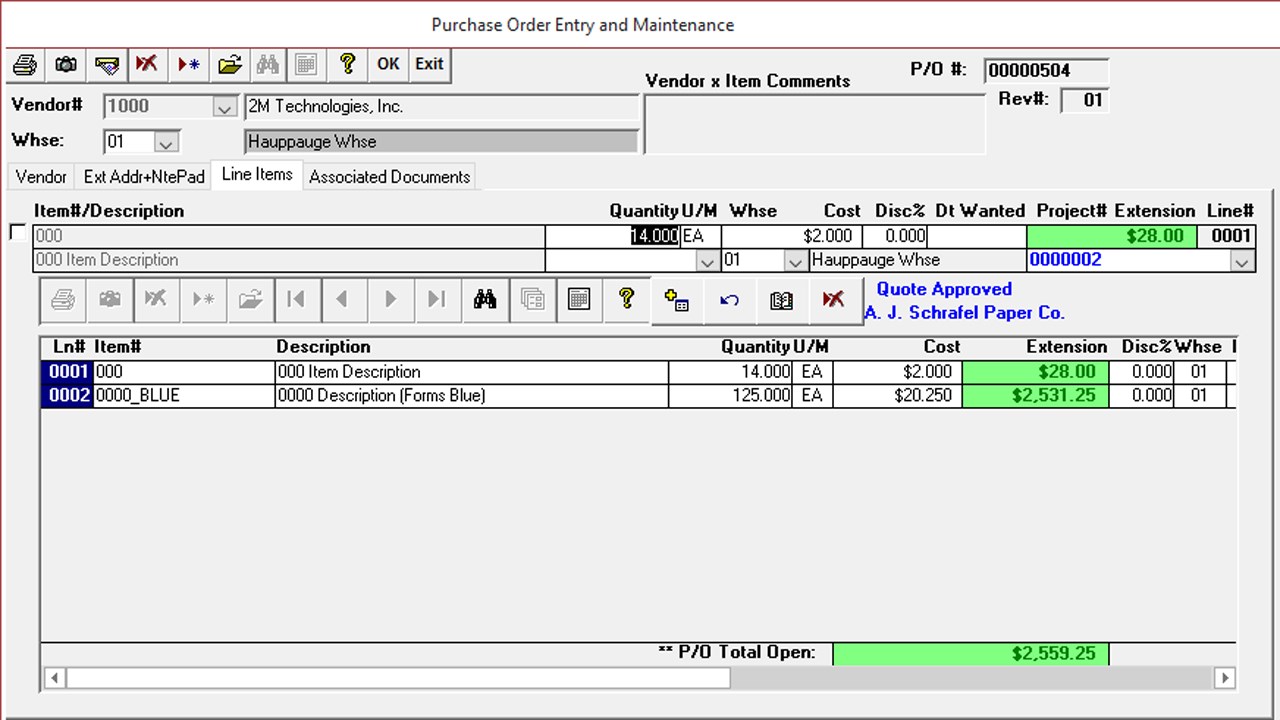Image resolution: width=1280 pixels, height=720 pixels.
Task: Click the $20.250 cost cell
Action: pos(897,396)
